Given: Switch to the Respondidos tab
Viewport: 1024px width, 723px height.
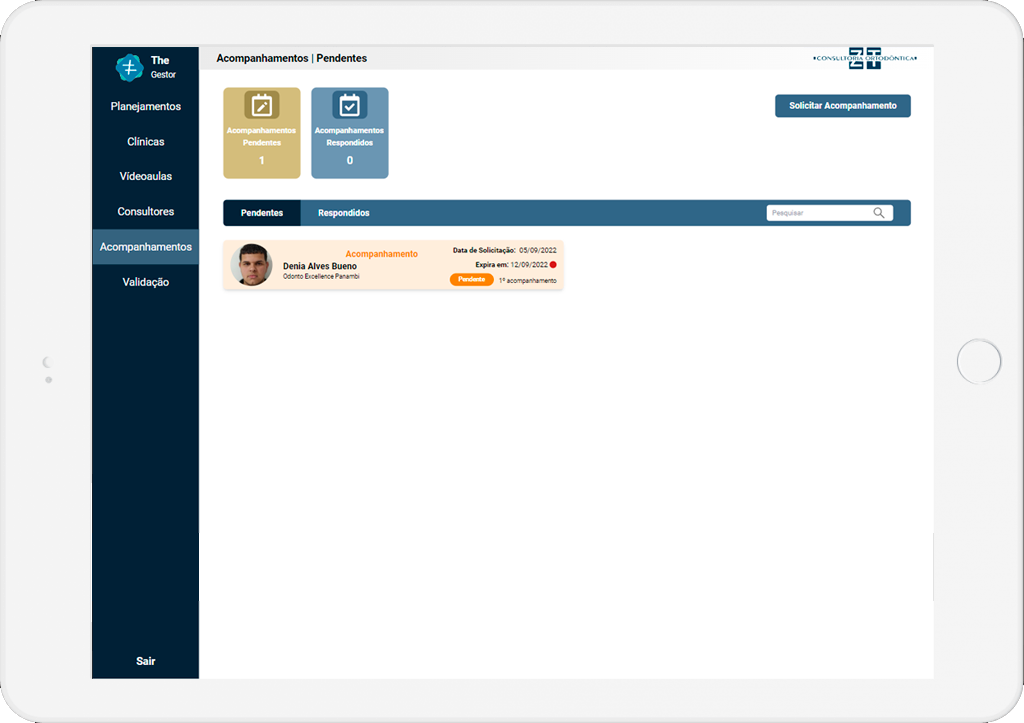Looking at the screenshot, I should tap(343, 213).
